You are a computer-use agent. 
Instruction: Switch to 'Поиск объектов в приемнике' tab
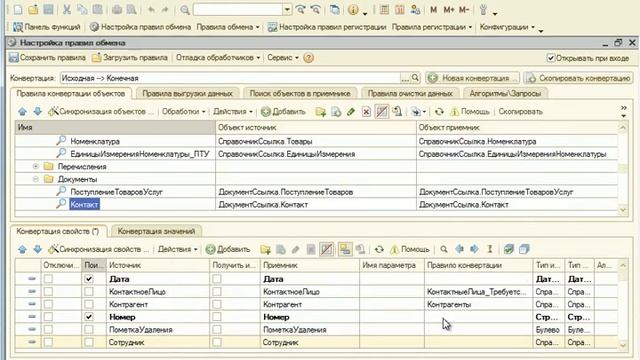300,93
